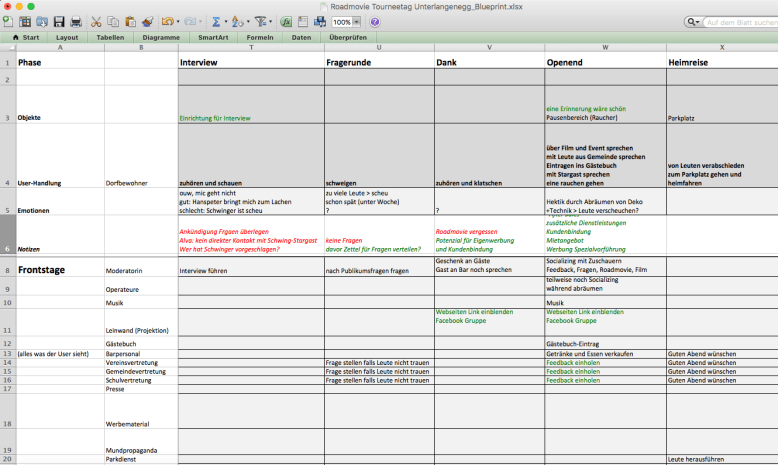This screenshot has height=465, width=778.
Task: Click the 'Einrichtung für Interview' cell
Action: (251, 104)
